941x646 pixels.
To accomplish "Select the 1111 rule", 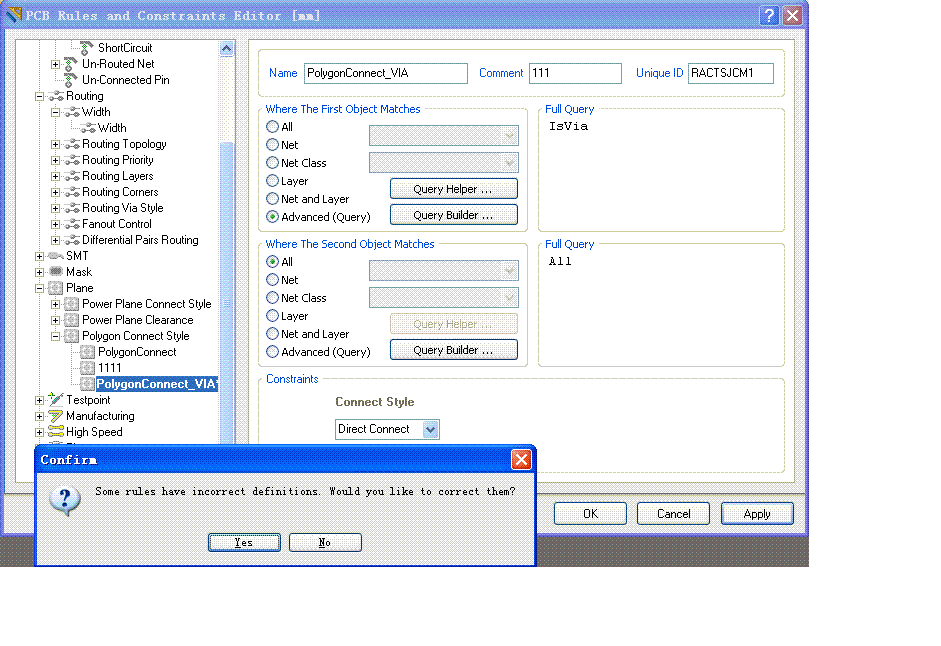I will click(110, 368).
